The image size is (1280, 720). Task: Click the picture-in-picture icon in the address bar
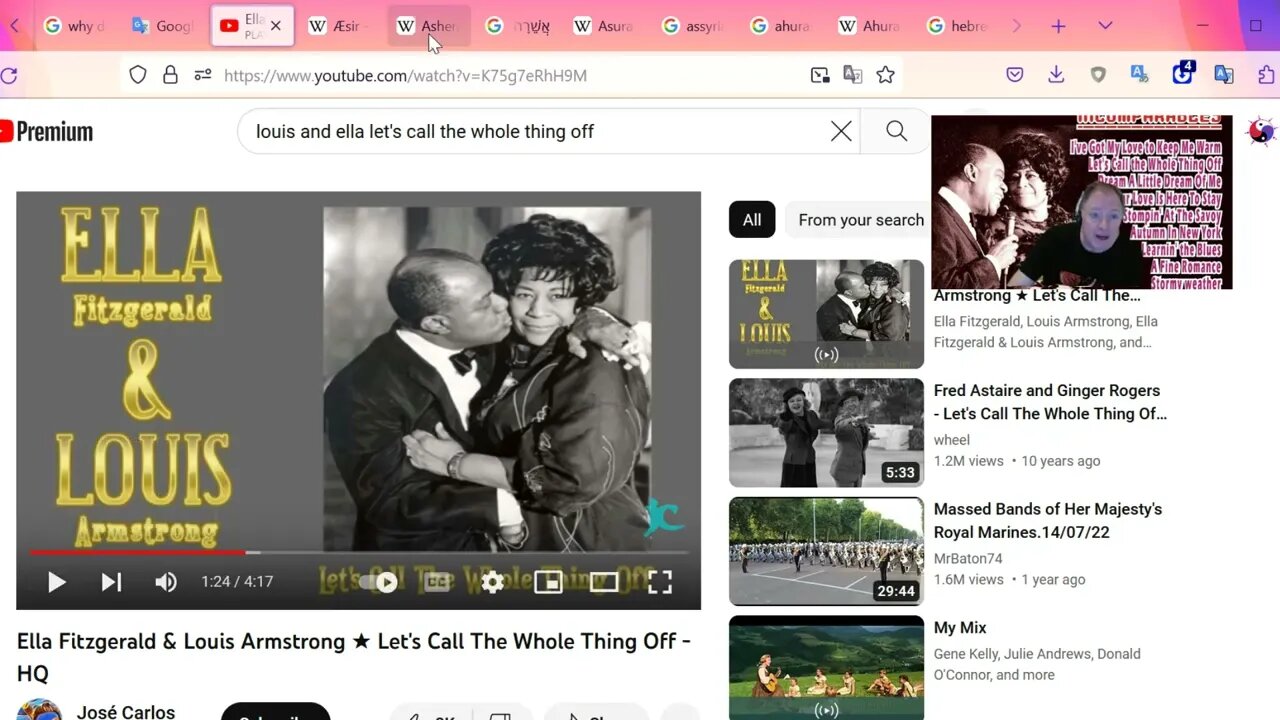pos(820,75)
